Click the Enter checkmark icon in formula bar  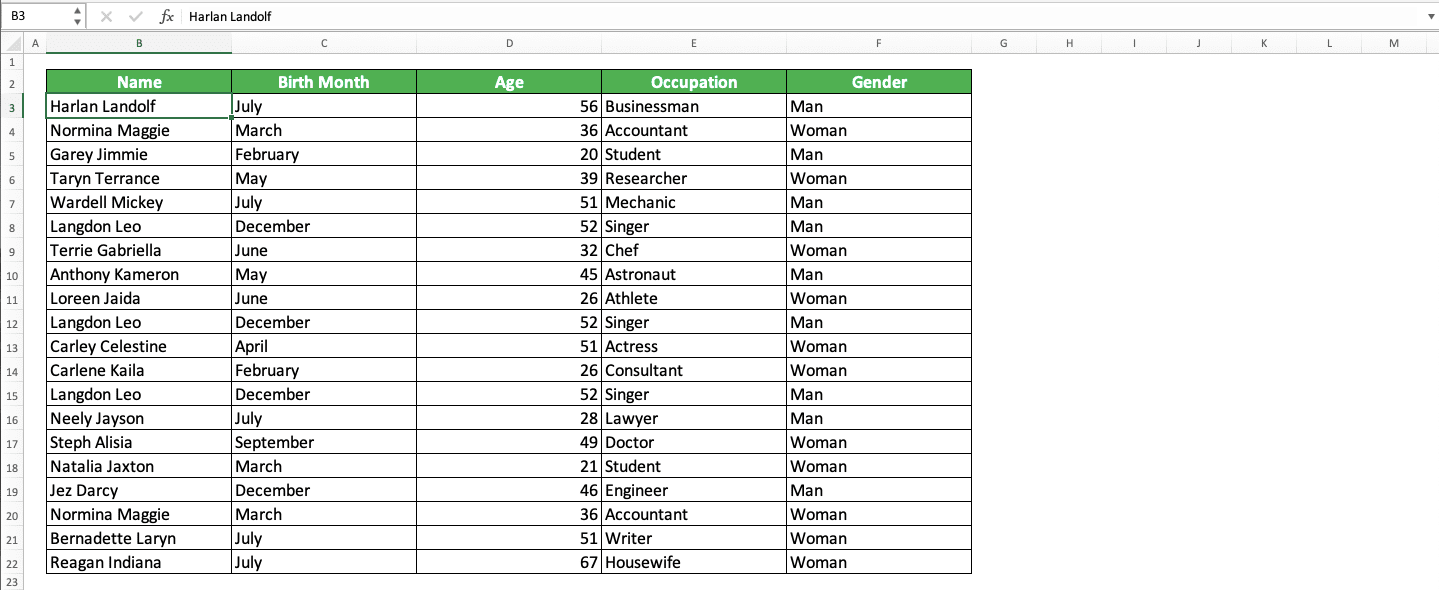coord(136,17)
